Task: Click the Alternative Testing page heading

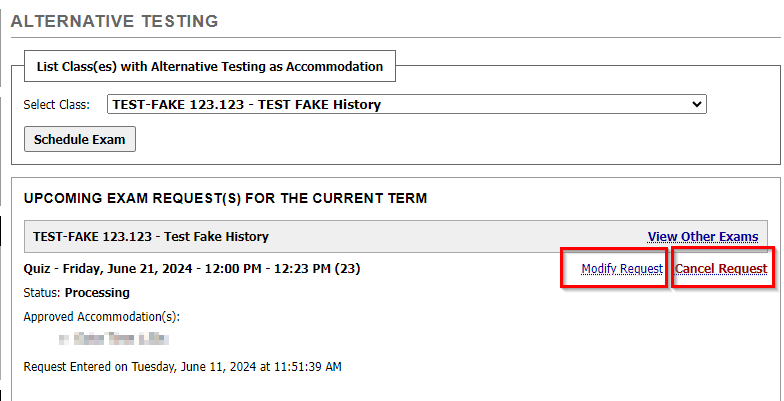Action: [114, 21]
